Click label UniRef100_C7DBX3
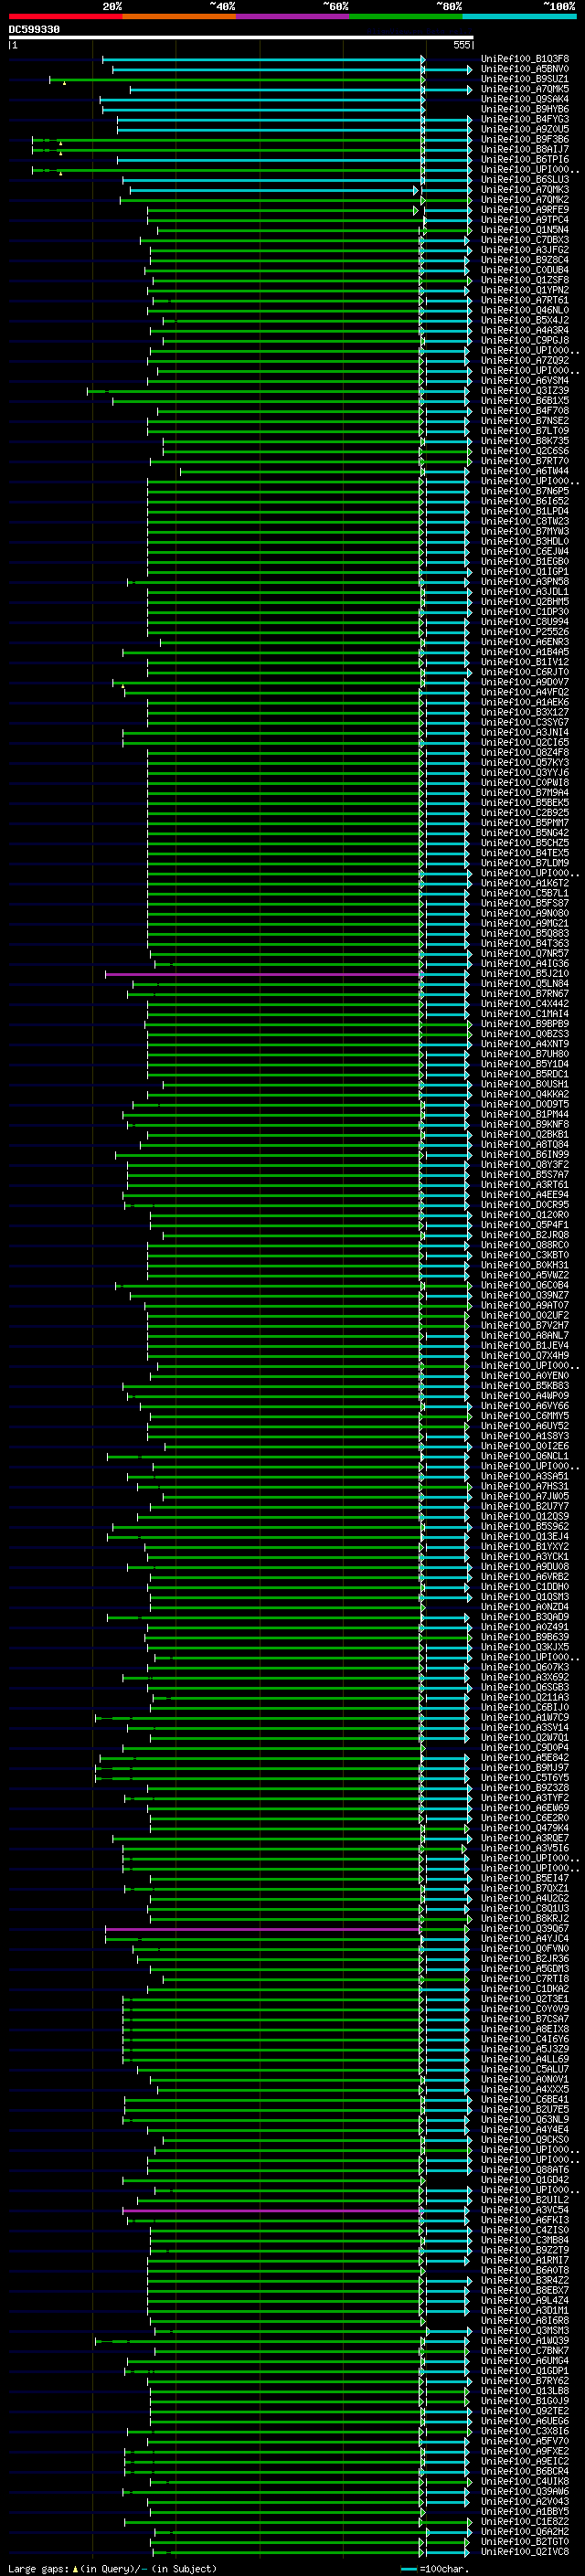The height and width of the screenshot is (2576, 585). click(524, 240)
